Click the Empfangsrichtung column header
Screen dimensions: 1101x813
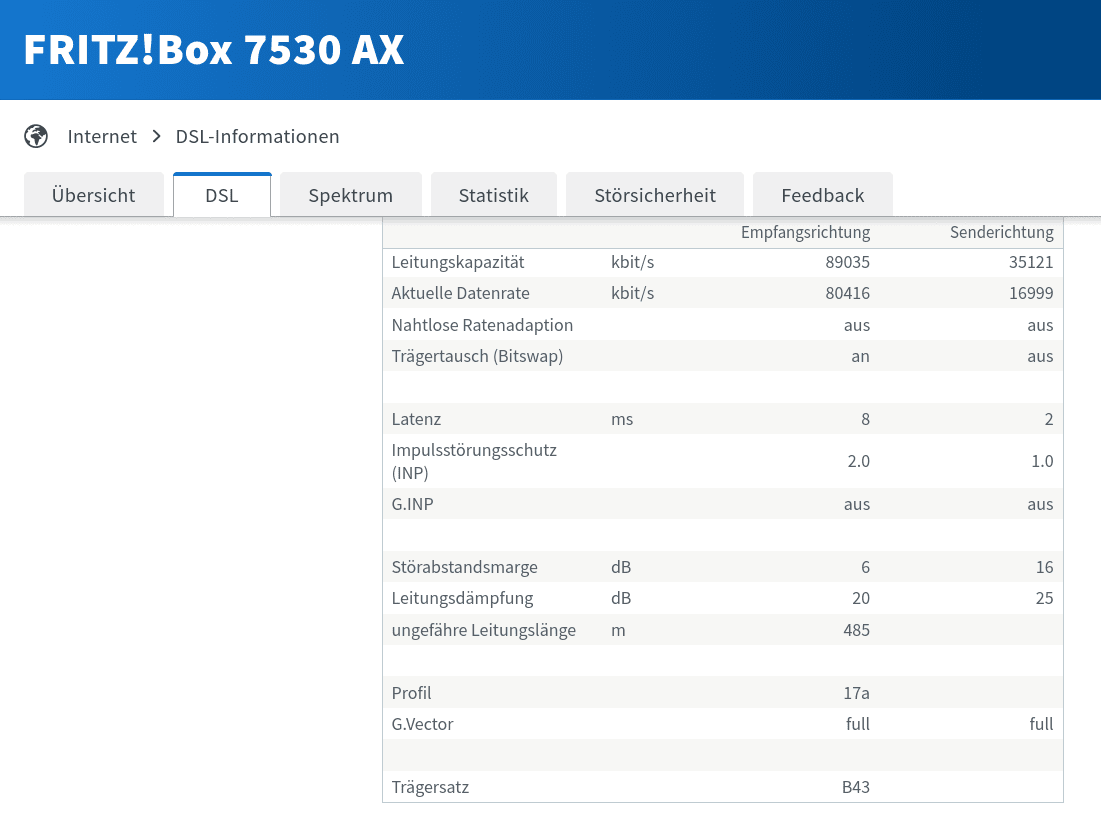(805, 232)
